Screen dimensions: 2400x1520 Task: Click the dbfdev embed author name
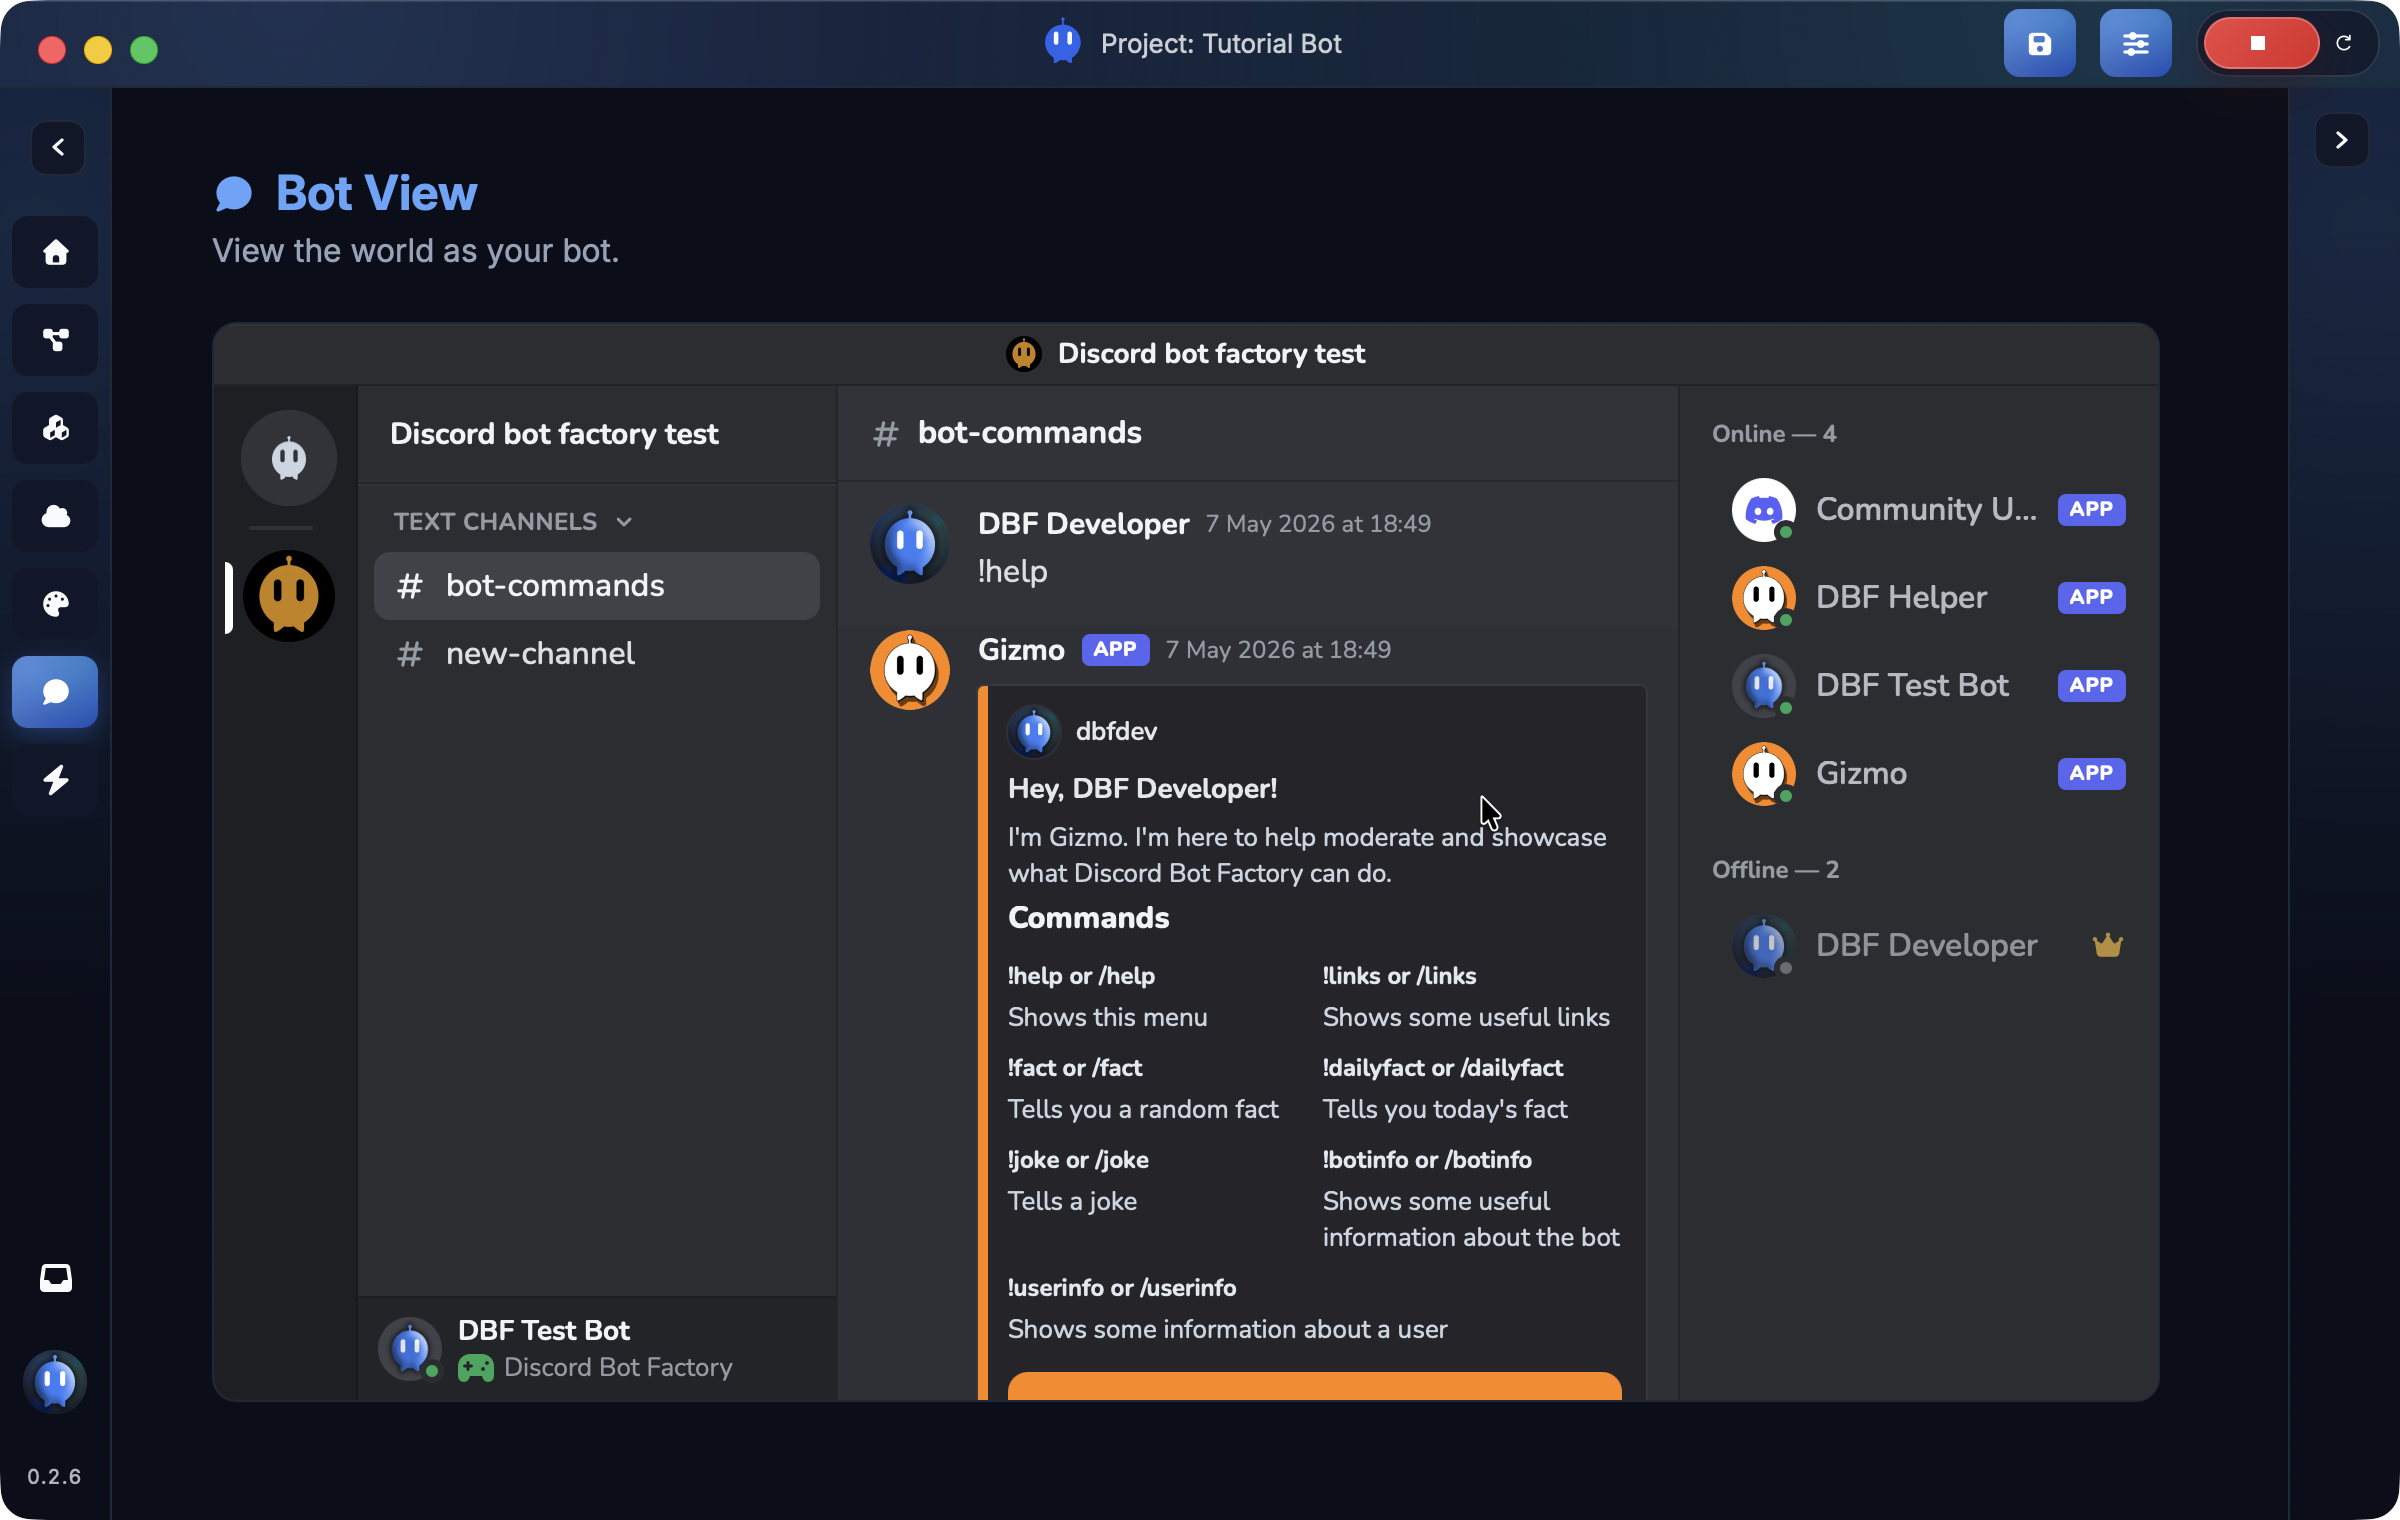[x=1116, y=731]
